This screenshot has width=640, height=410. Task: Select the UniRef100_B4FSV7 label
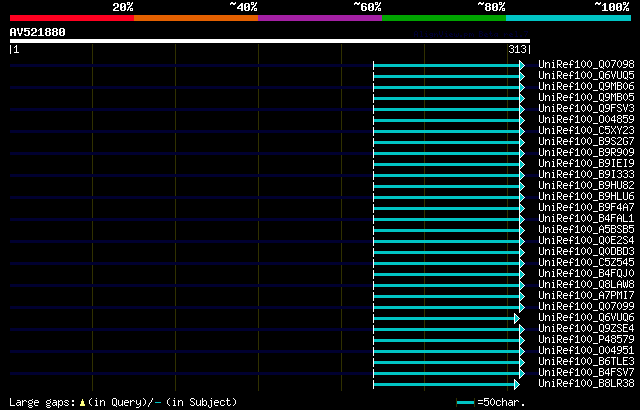pyautogui.click(x=586, y=373)
